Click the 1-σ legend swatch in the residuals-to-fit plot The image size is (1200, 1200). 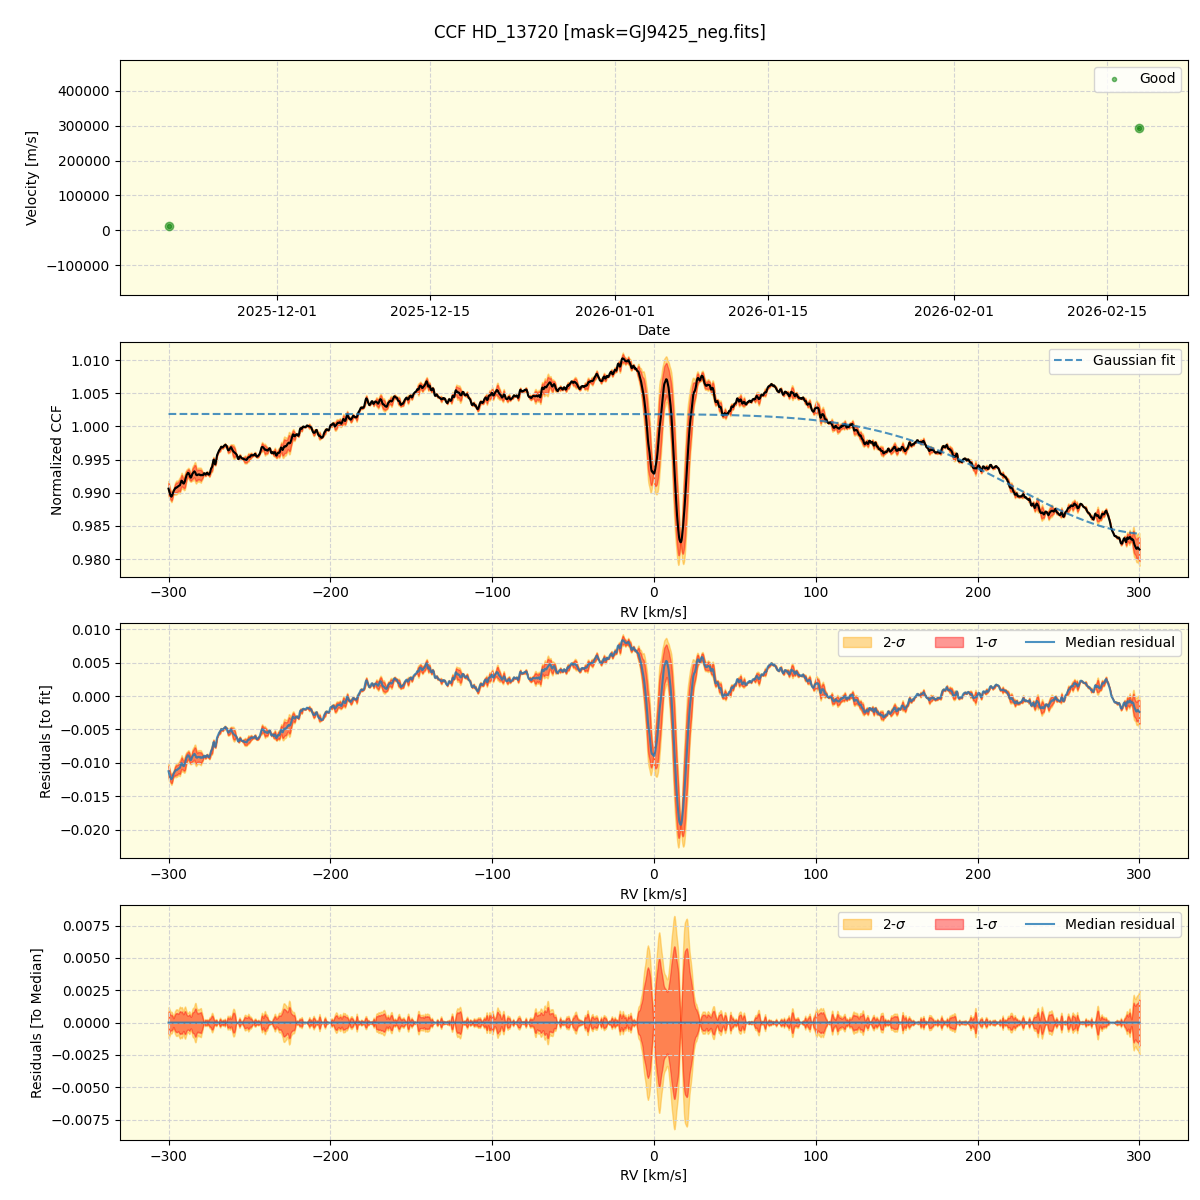tap(949, 642)
